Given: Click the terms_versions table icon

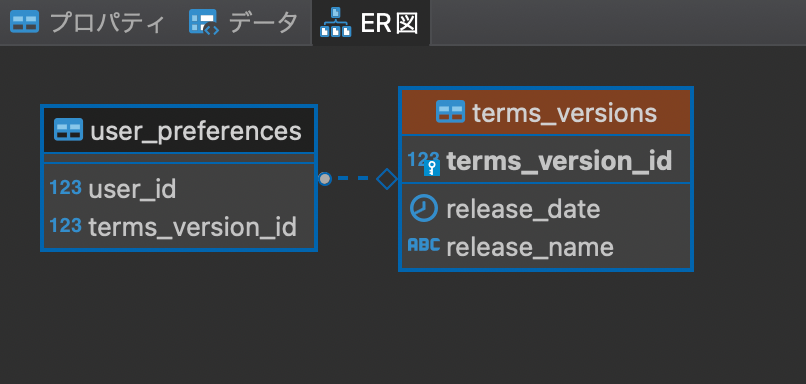Looking at the screenshot, I should pyautogui.click(x=450, y=112).
